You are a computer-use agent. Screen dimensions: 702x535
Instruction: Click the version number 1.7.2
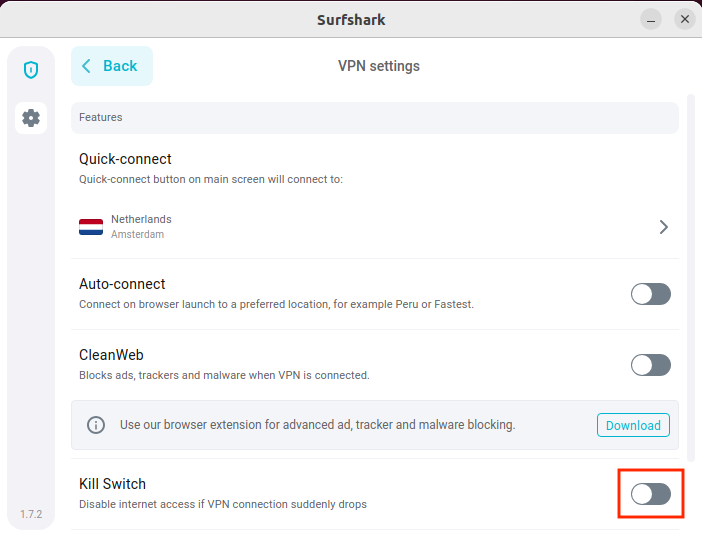(31, 514)
